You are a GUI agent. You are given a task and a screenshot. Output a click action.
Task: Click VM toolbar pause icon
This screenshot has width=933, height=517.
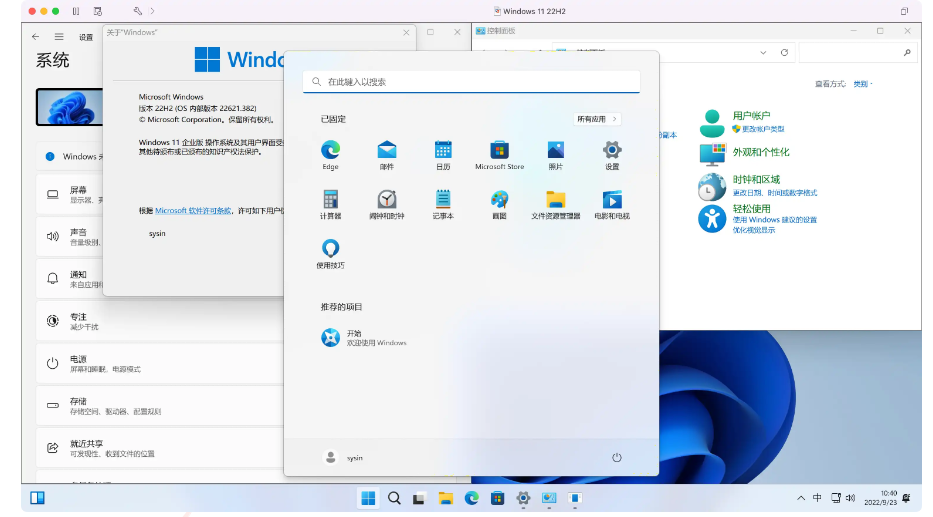(x=76, y=11)
